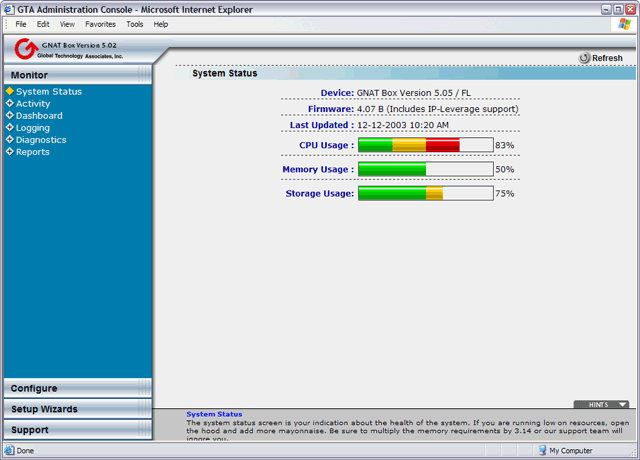Collapse the Monitor section header

(78, 75)
